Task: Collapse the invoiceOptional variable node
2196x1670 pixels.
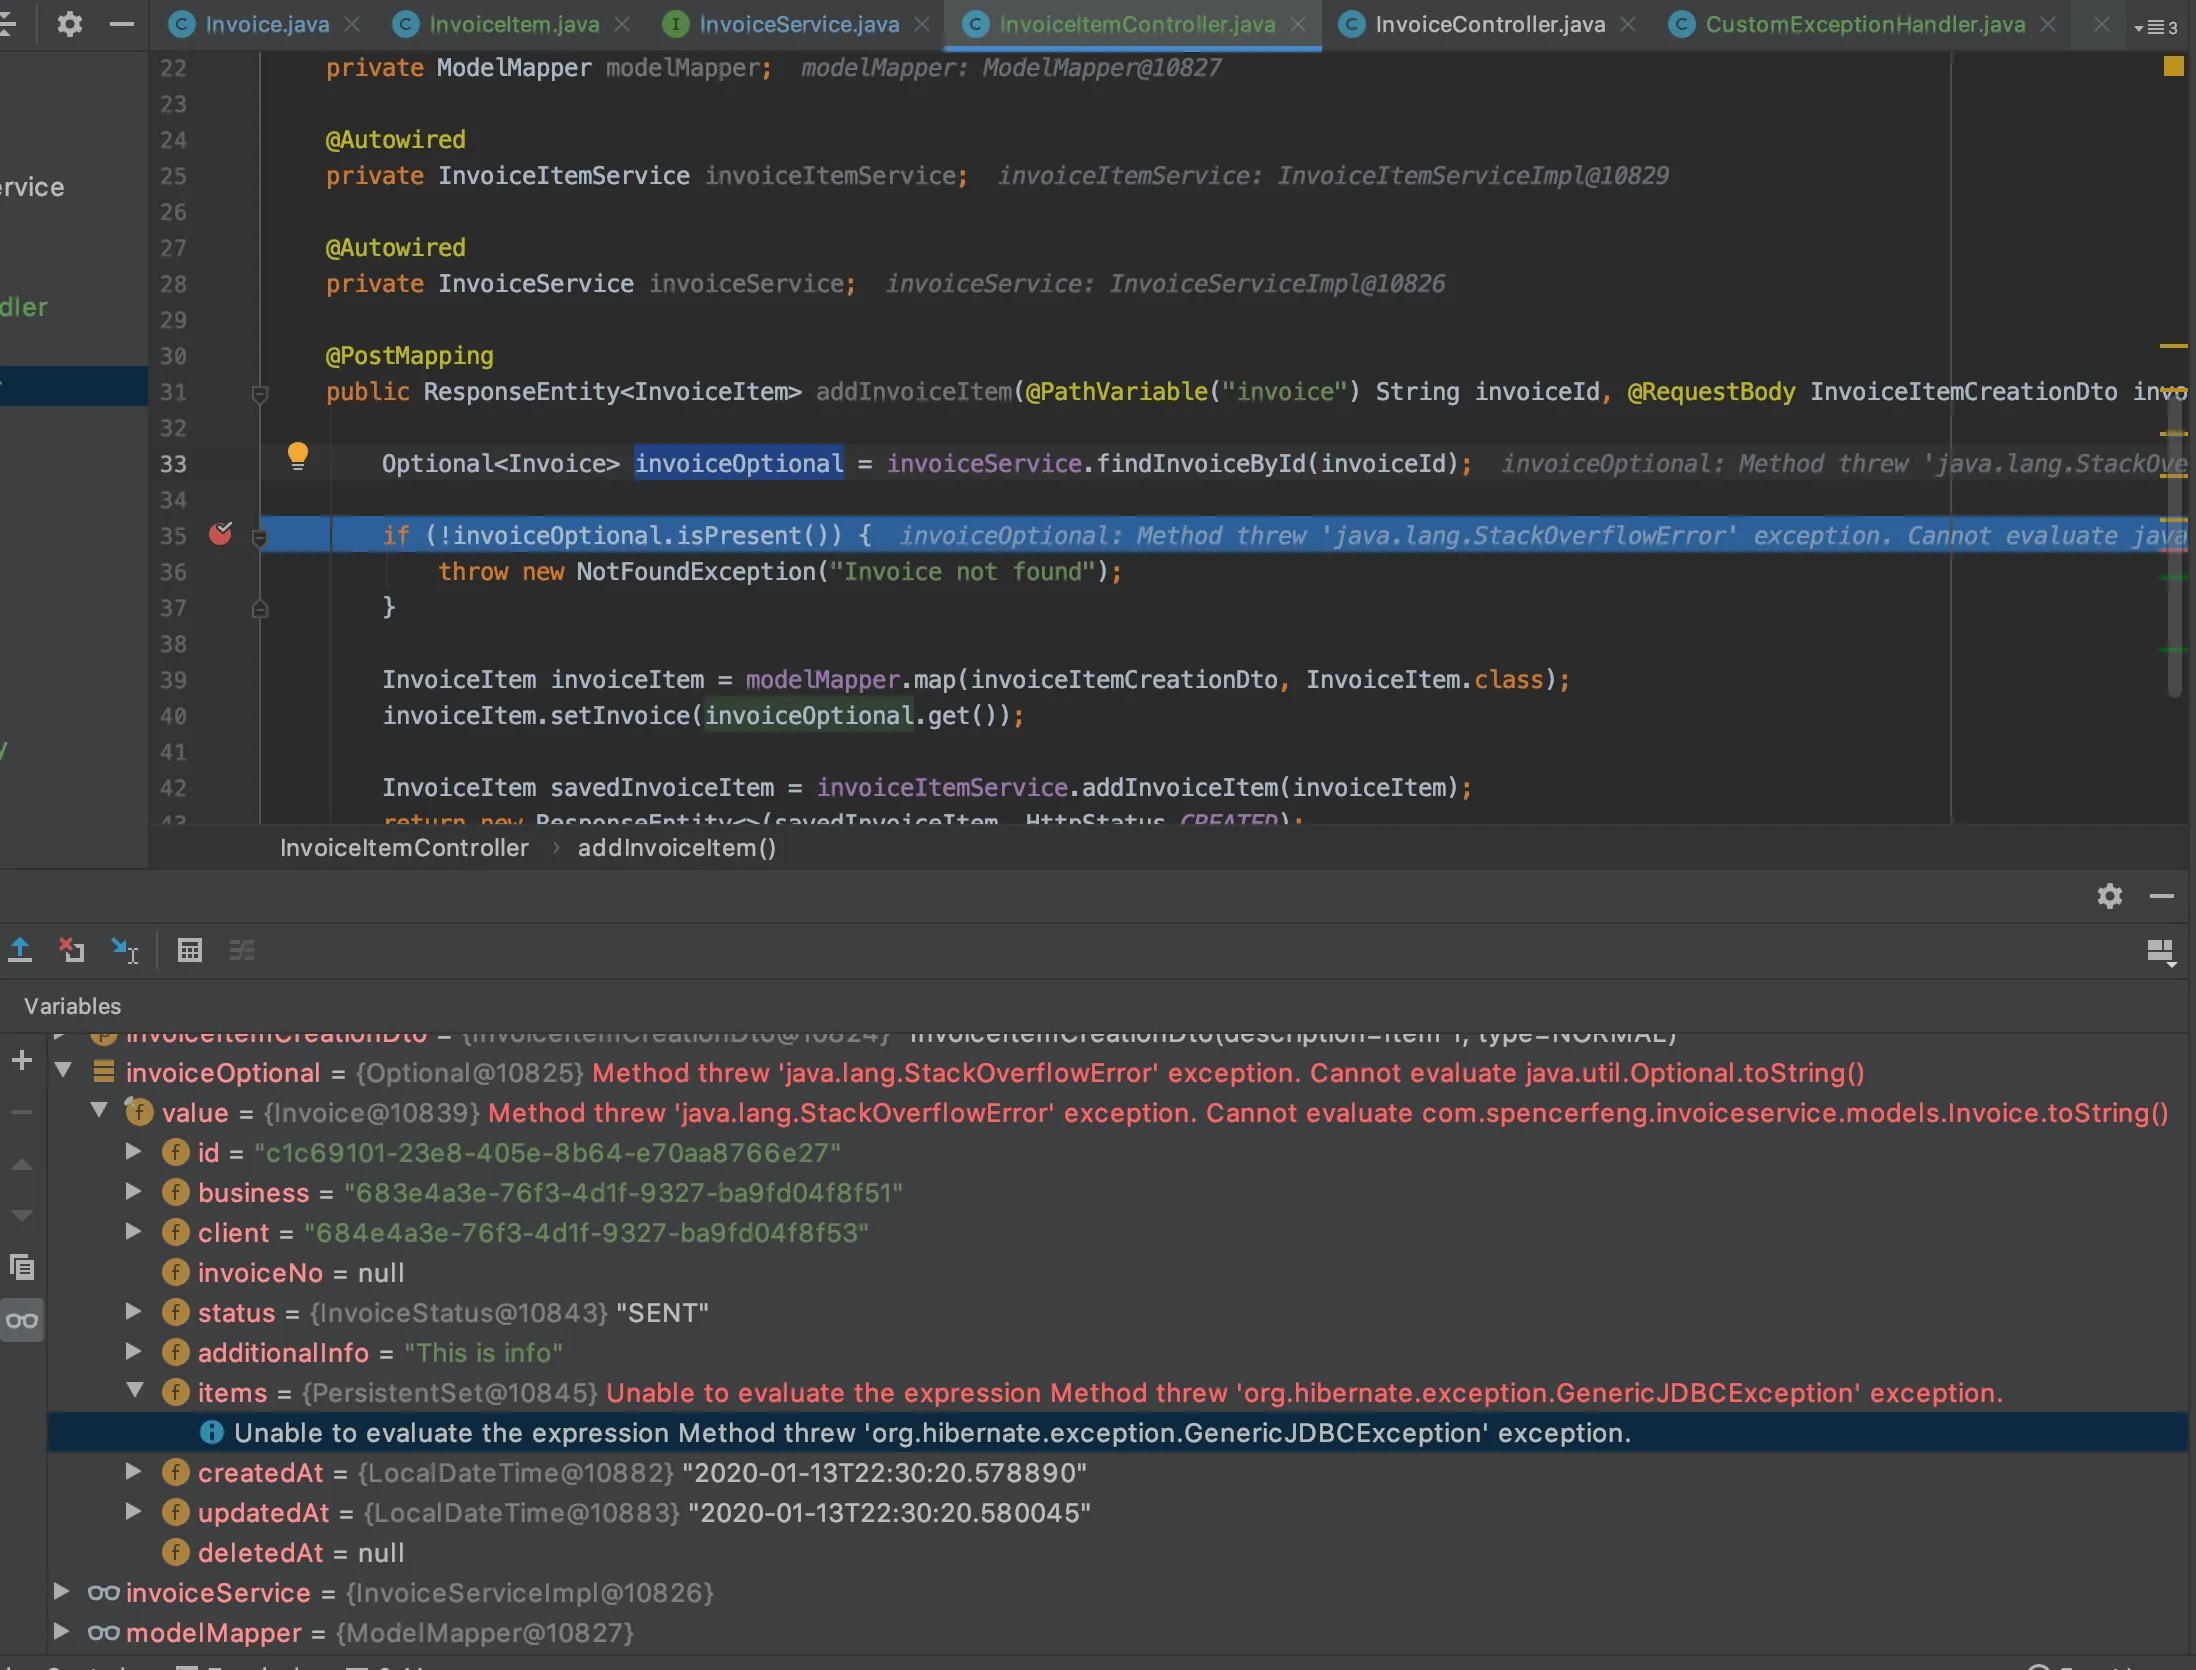Action: [x=63, y=1071]
